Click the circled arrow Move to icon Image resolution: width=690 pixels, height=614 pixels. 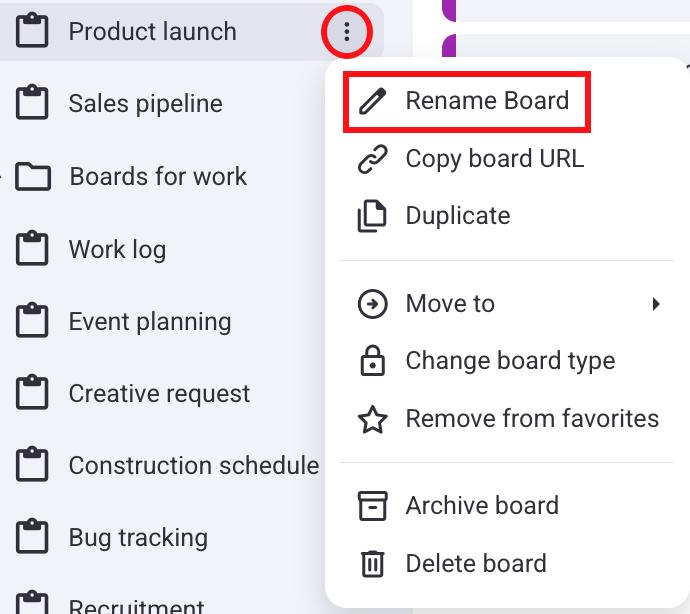pyautogui.click(x=372, y=304)
